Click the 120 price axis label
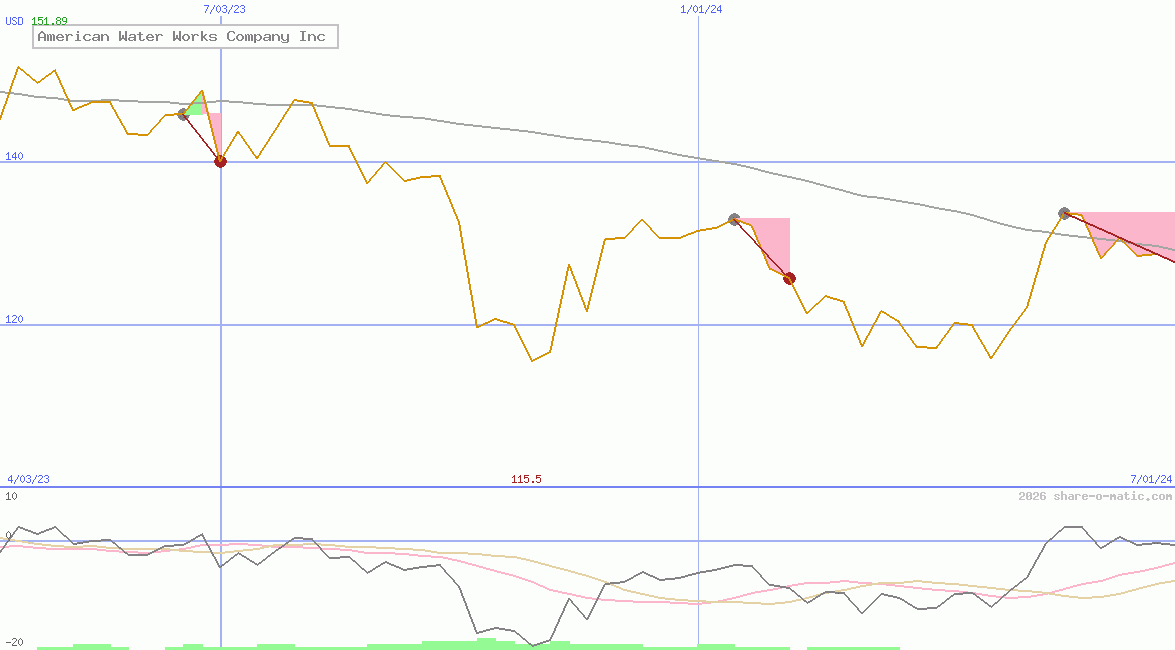This screenshot has height=650, width=1175. pyautogui.click(x=14, y=319)
